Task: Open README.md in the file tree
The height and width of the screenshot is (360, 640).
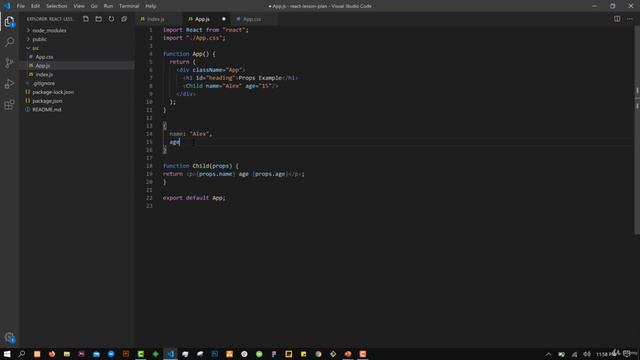Action: 47,109
